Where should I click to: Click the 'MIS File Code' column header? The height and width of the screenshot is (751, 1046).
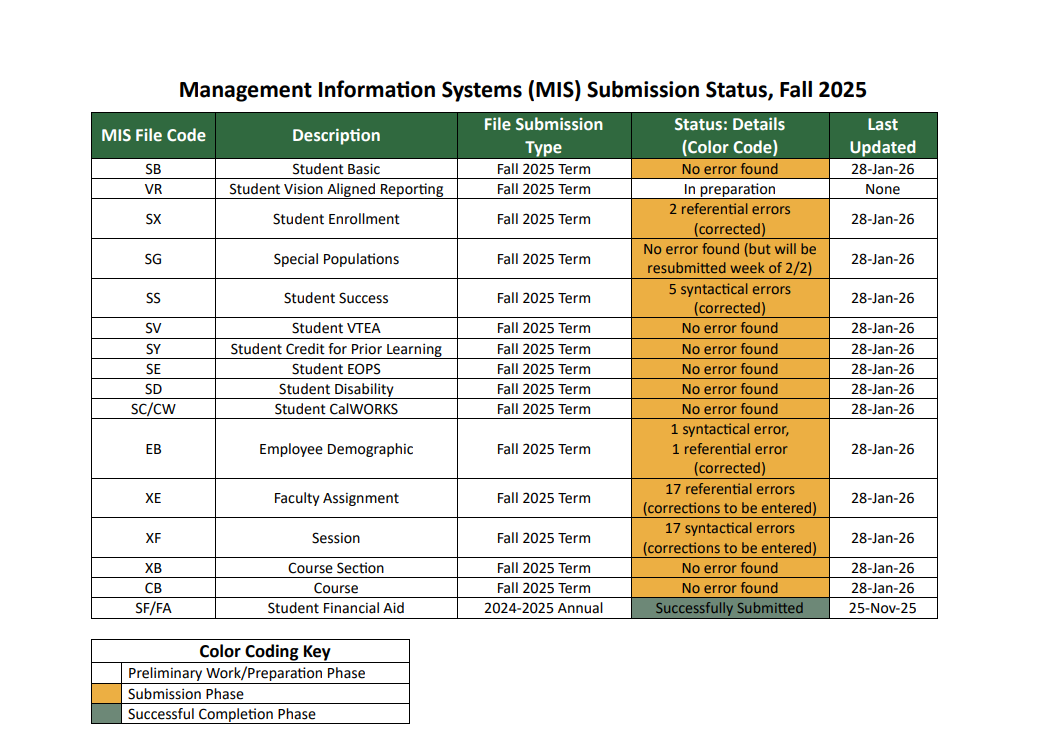pyautogui.click(x=153, y=135)
